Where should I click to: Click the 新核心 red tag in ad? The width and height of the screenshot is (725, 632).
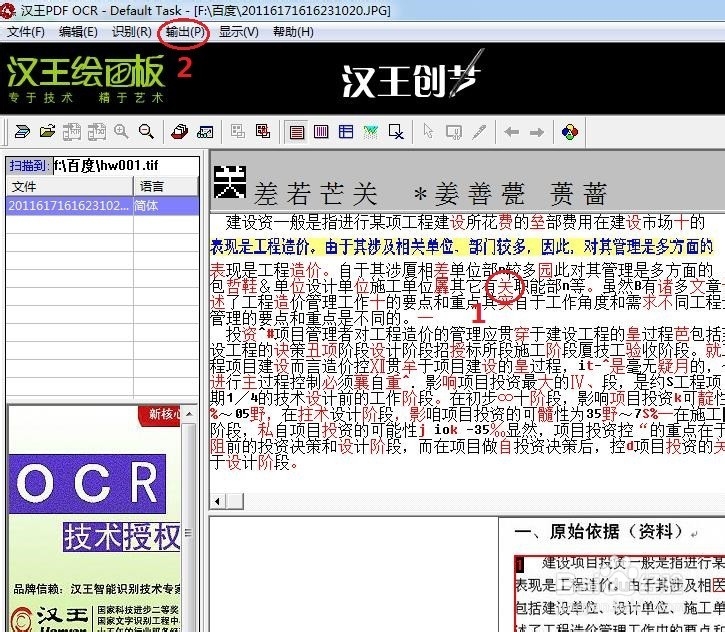click(x=161, y=415)
